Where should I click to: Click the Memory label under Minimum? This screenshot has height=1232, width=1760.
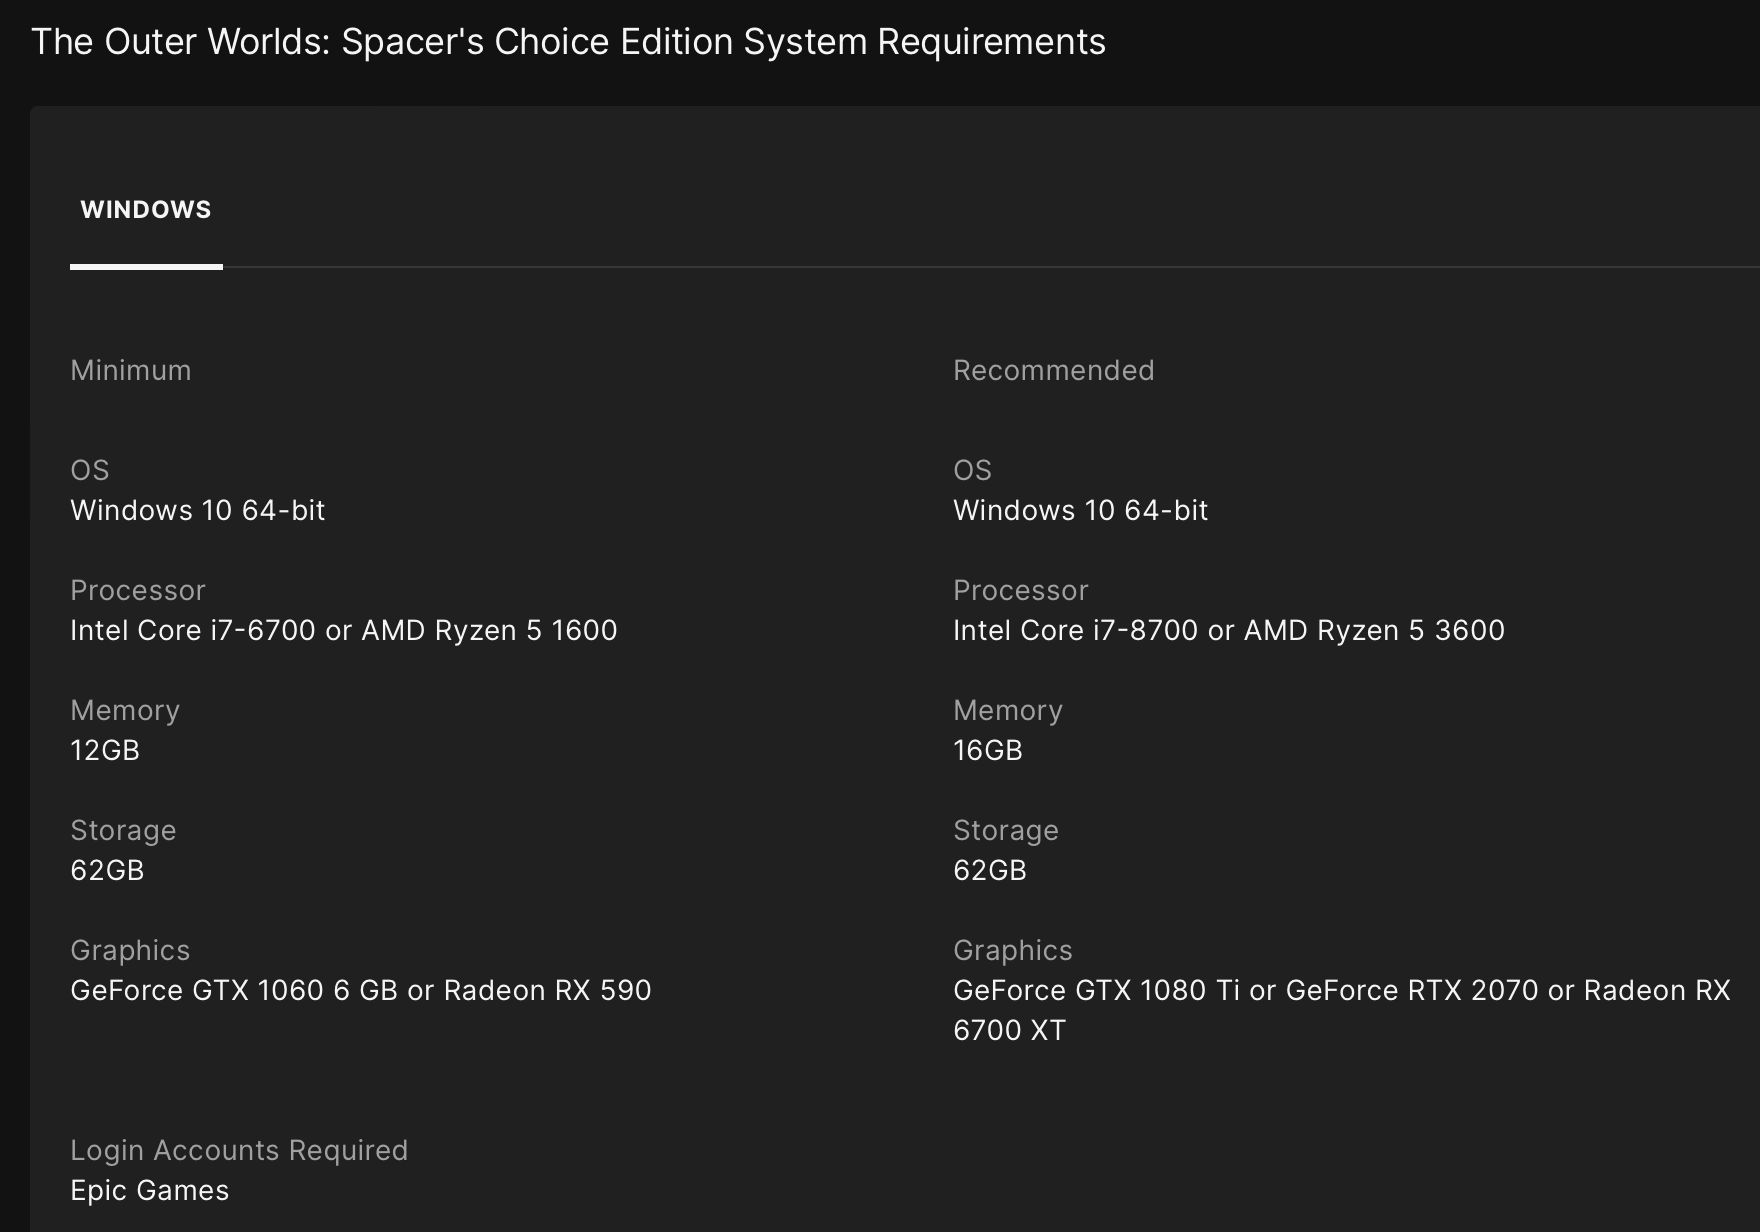pos(125,710)
